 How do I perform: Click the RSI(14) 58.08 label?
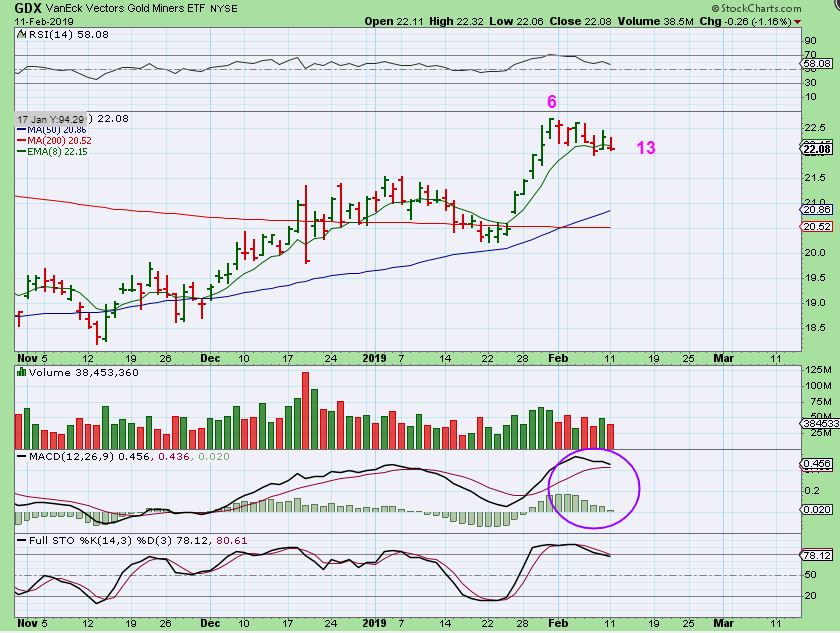pyautogui.click(x=68, y=34)
